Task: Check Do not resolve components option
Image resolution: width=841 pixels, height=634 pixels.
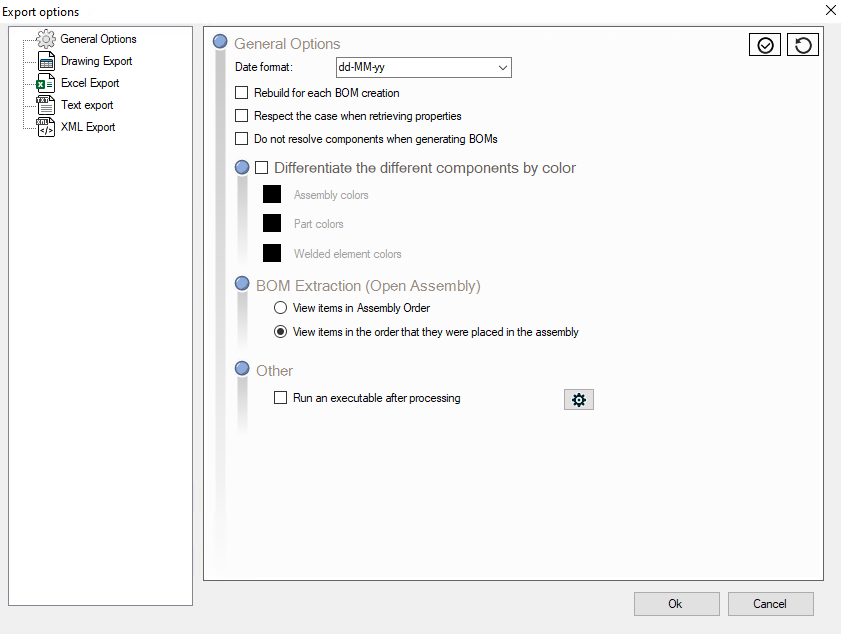Action: click(241, 139)
